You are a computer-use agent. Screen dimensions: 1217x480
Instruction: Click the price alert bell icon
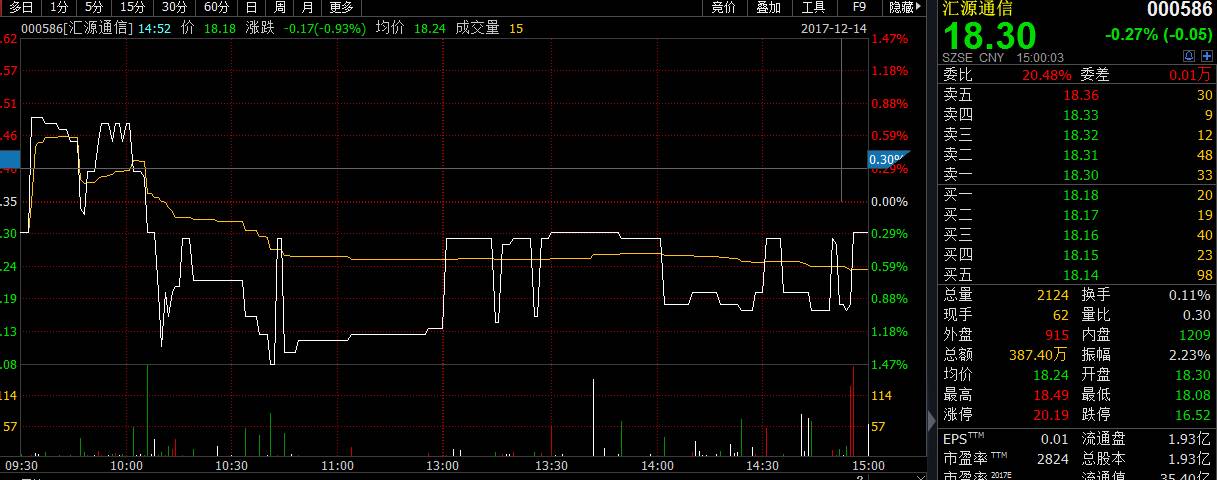pyautogui.click(x=1188, y=57)
